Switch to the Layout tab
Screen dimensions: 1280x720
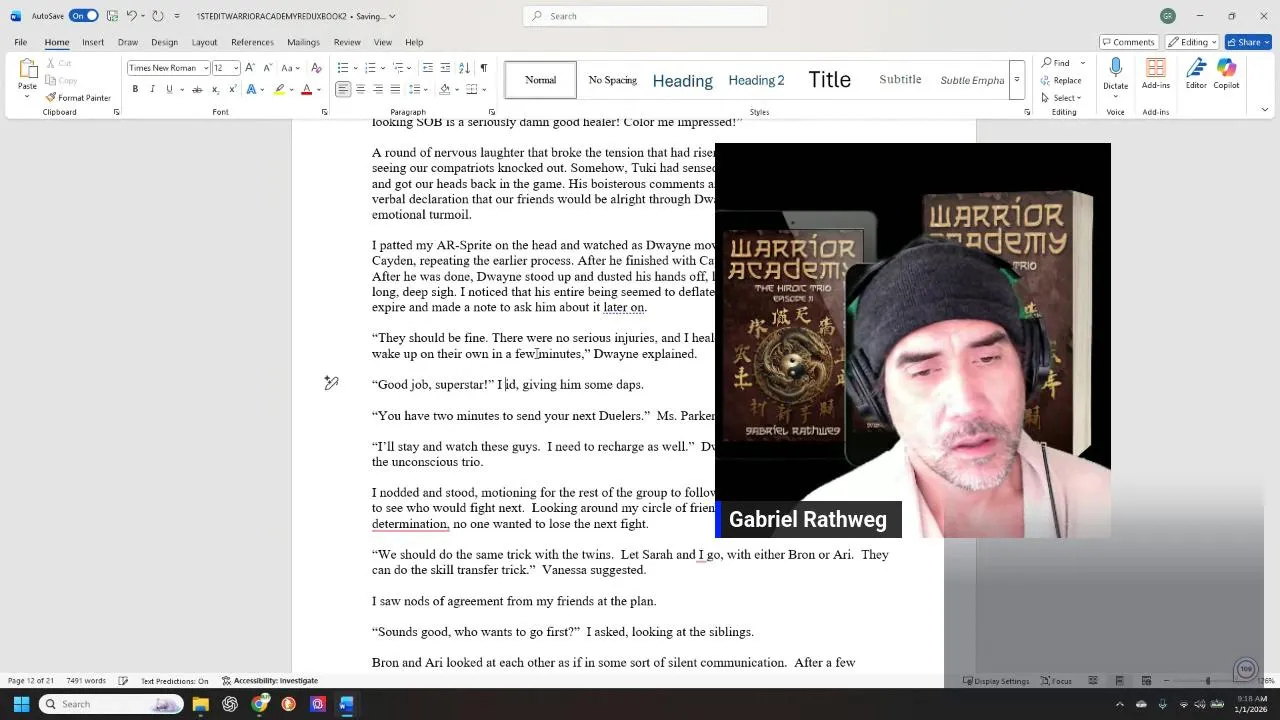point(204,42)
